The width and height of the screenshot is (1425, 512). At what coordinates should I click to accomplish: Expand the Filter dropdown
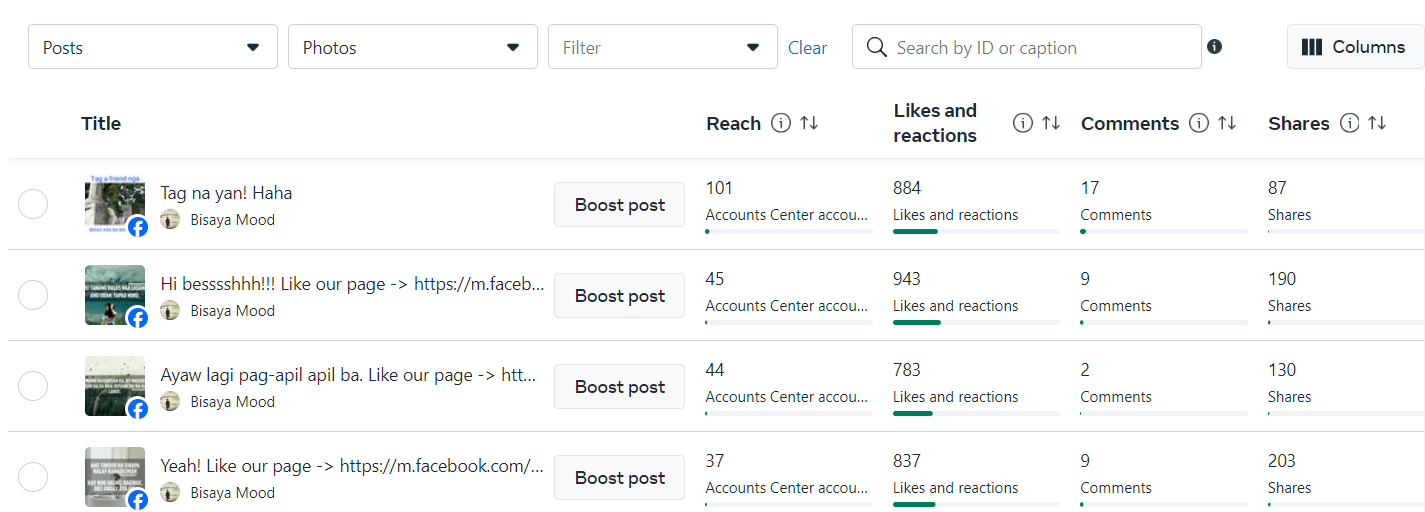[x=662, y=47]
